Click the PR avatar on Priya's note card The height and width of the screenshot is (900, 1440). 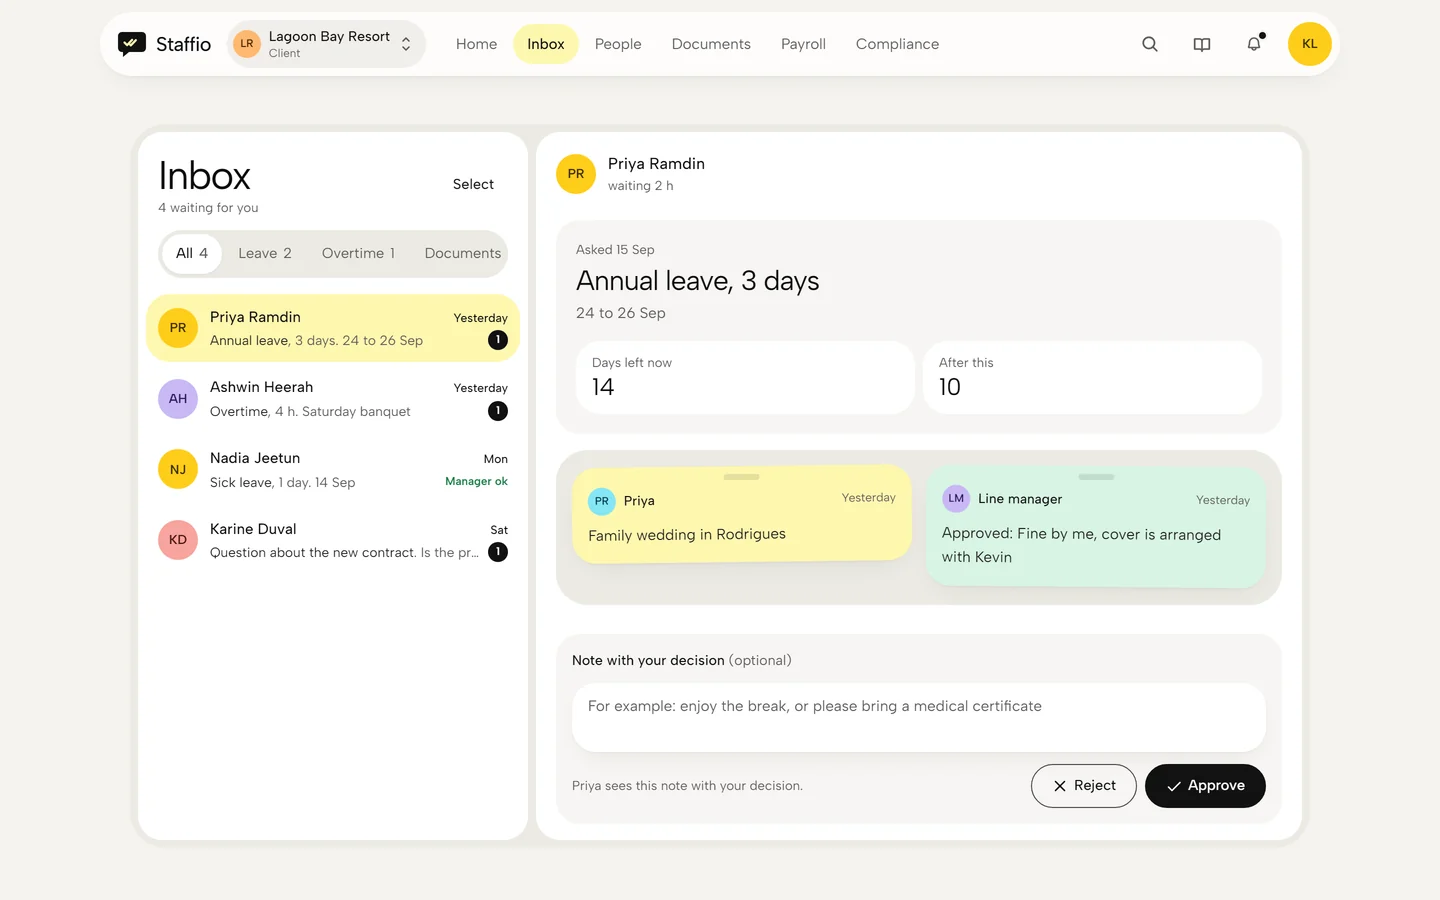tap(602, 501)
